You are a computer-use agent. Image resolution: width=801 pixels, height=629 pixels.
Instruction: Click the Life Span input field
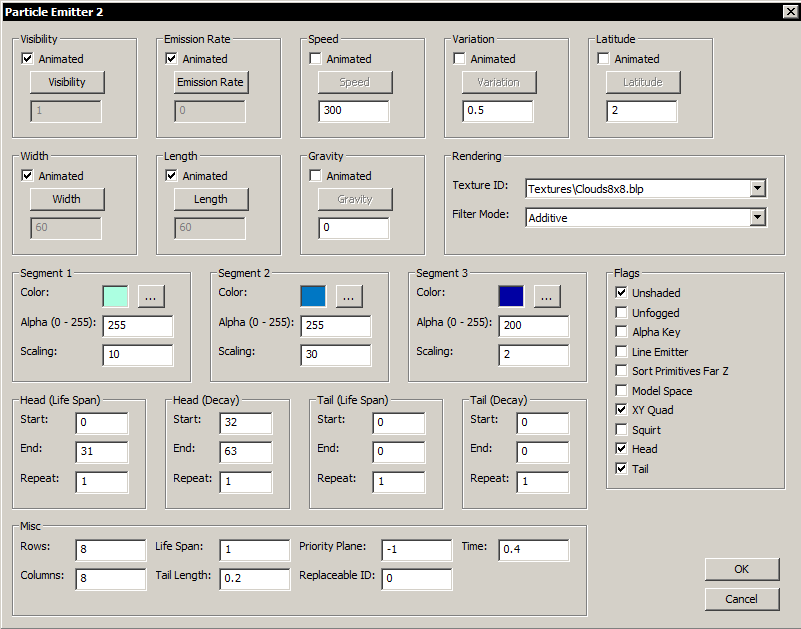pos(254,550)
